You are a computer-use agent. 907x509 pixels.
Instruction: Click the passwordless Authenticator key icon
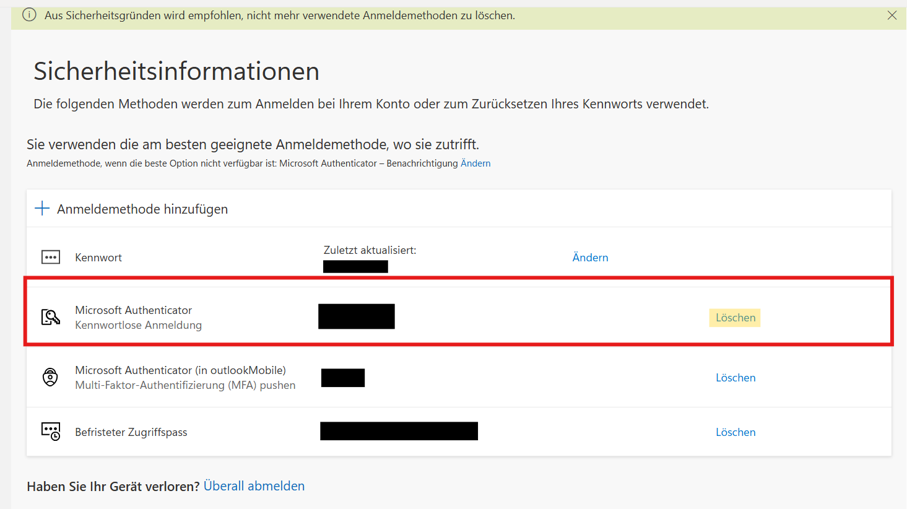pos(50,317)
